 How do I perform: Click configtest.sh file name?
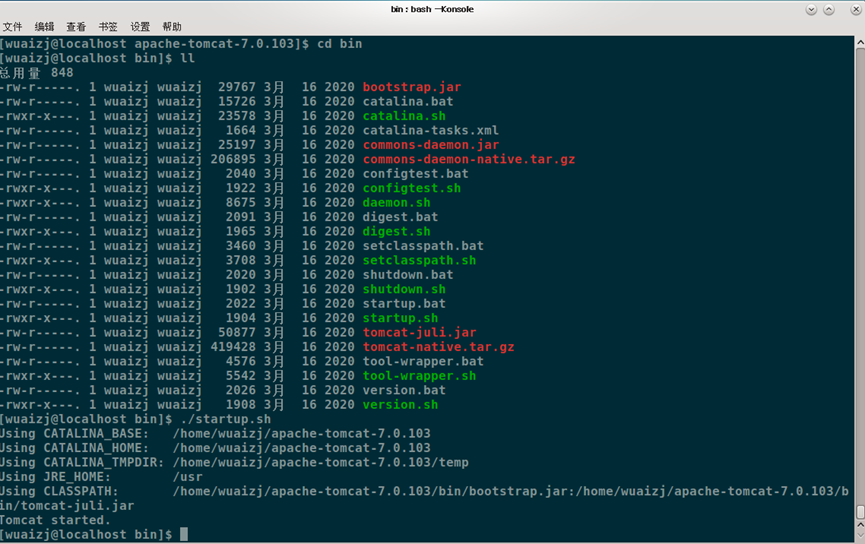(x=412, y=188)
